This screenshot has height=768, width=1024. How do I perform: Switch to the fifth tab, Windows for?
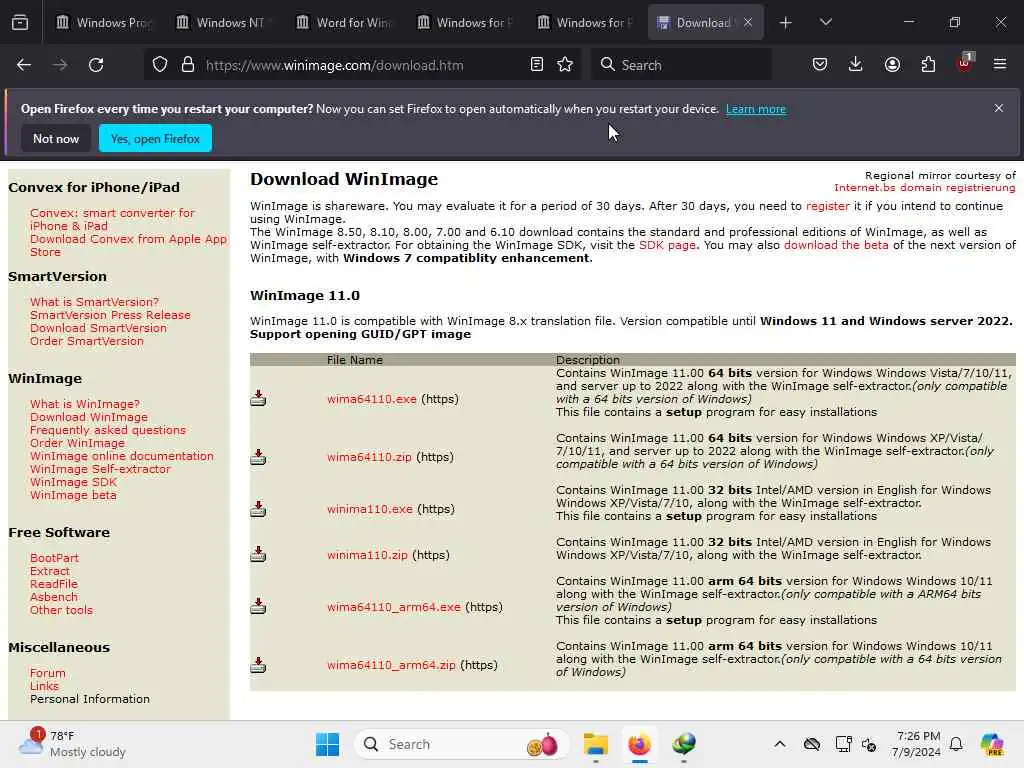click(x=584, y=23)
